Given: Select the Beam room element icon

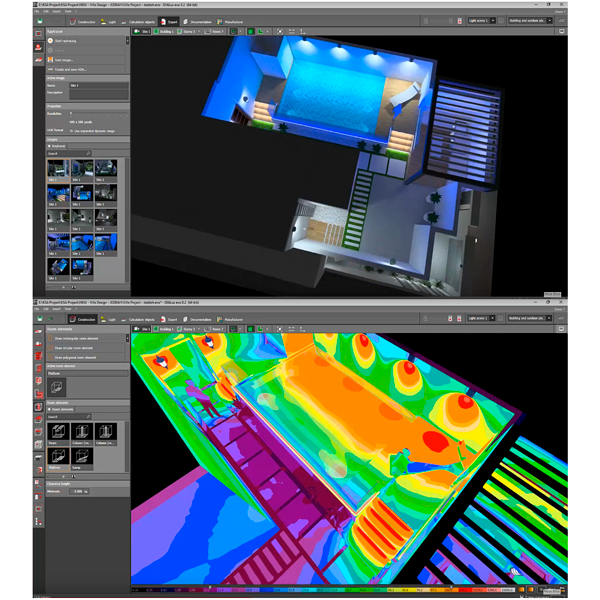Looking at the screenshot, I should click(58, 431).
